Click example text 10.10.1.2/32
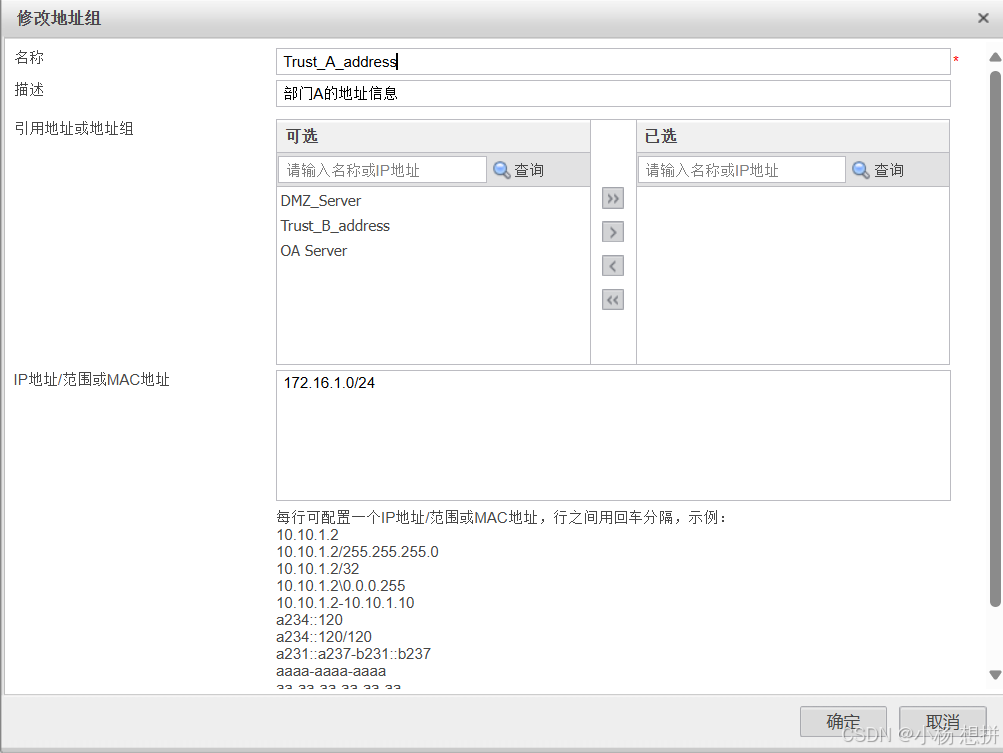The image size is (1003, 753). coord(318,569)
